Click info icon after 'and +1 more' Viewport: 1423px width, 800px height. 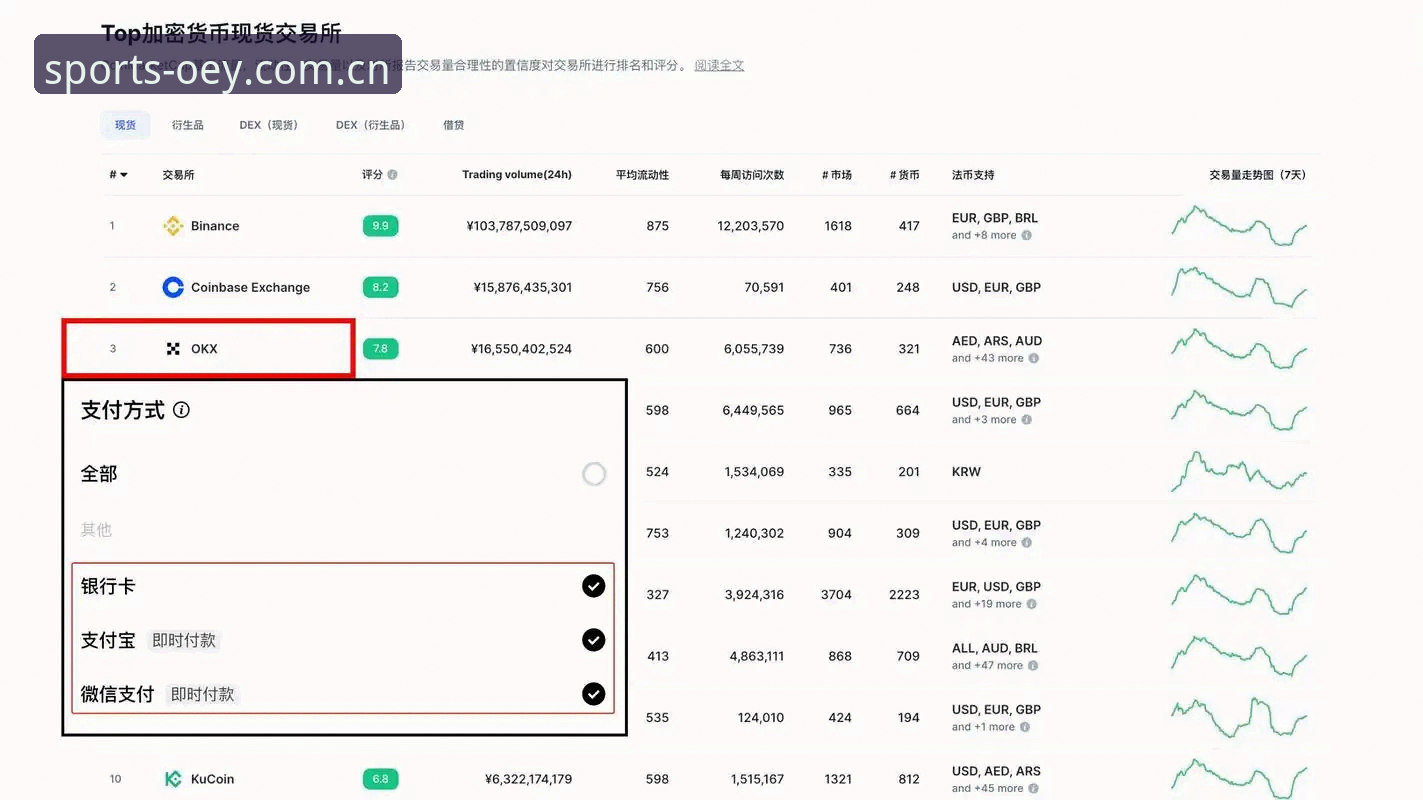point(1025,727)
